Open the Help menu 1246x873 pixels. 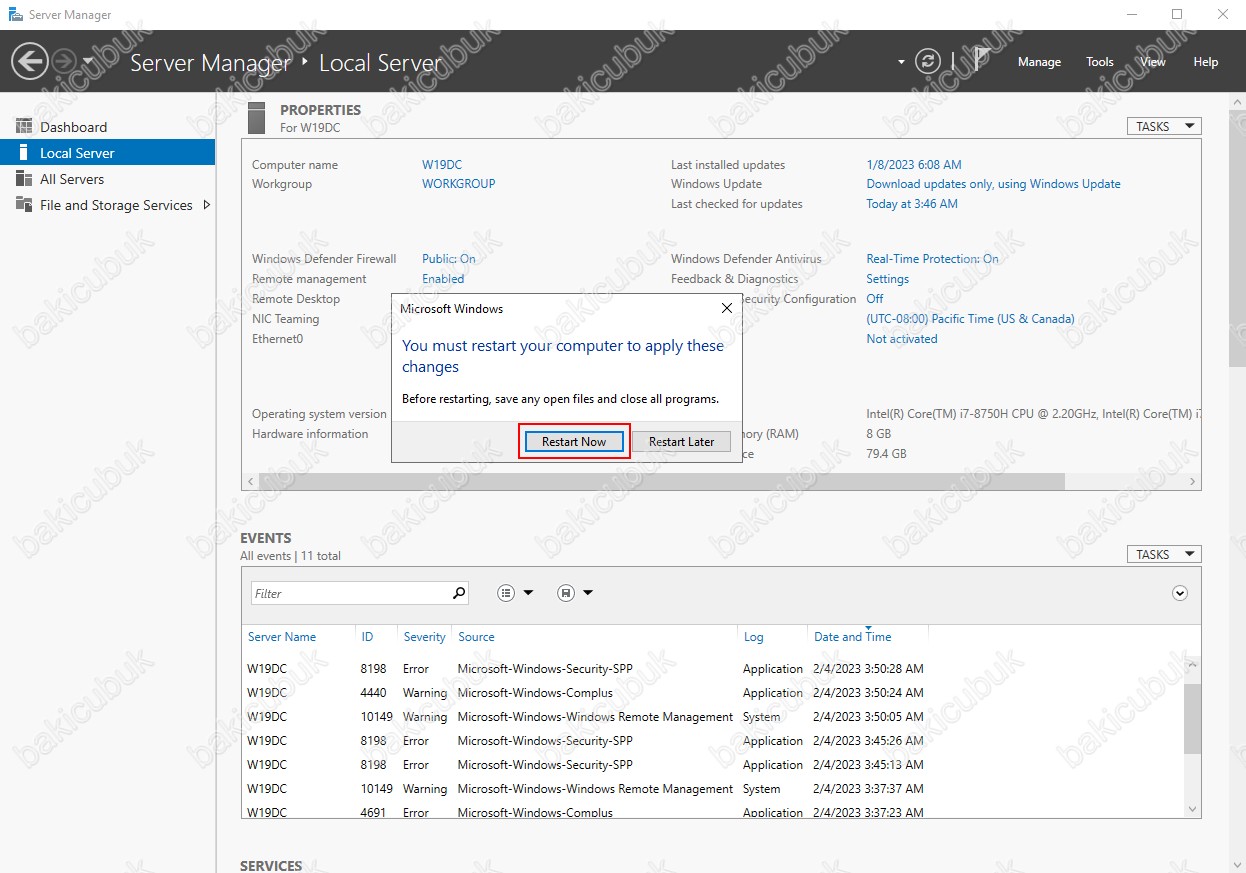pyautogui.click(x=1206, y=62)
